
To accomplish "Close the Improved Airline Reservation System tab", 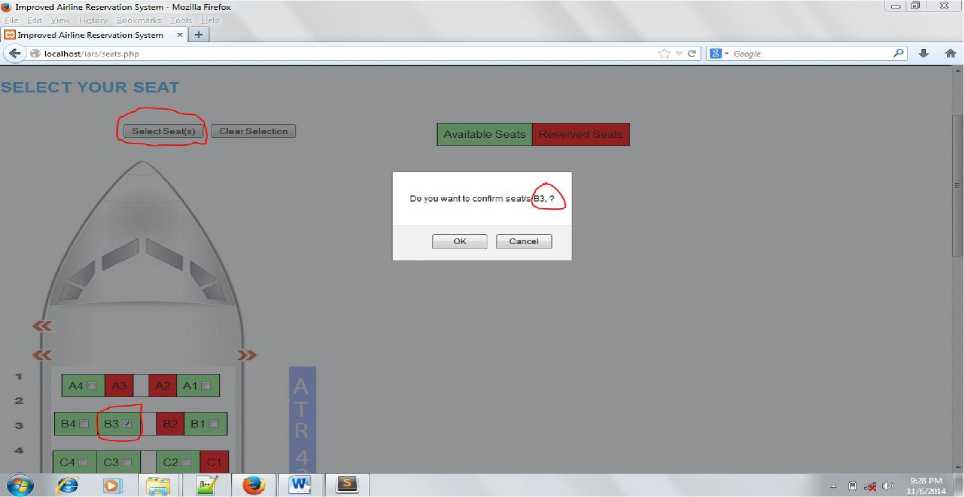I will click(180, 35).
